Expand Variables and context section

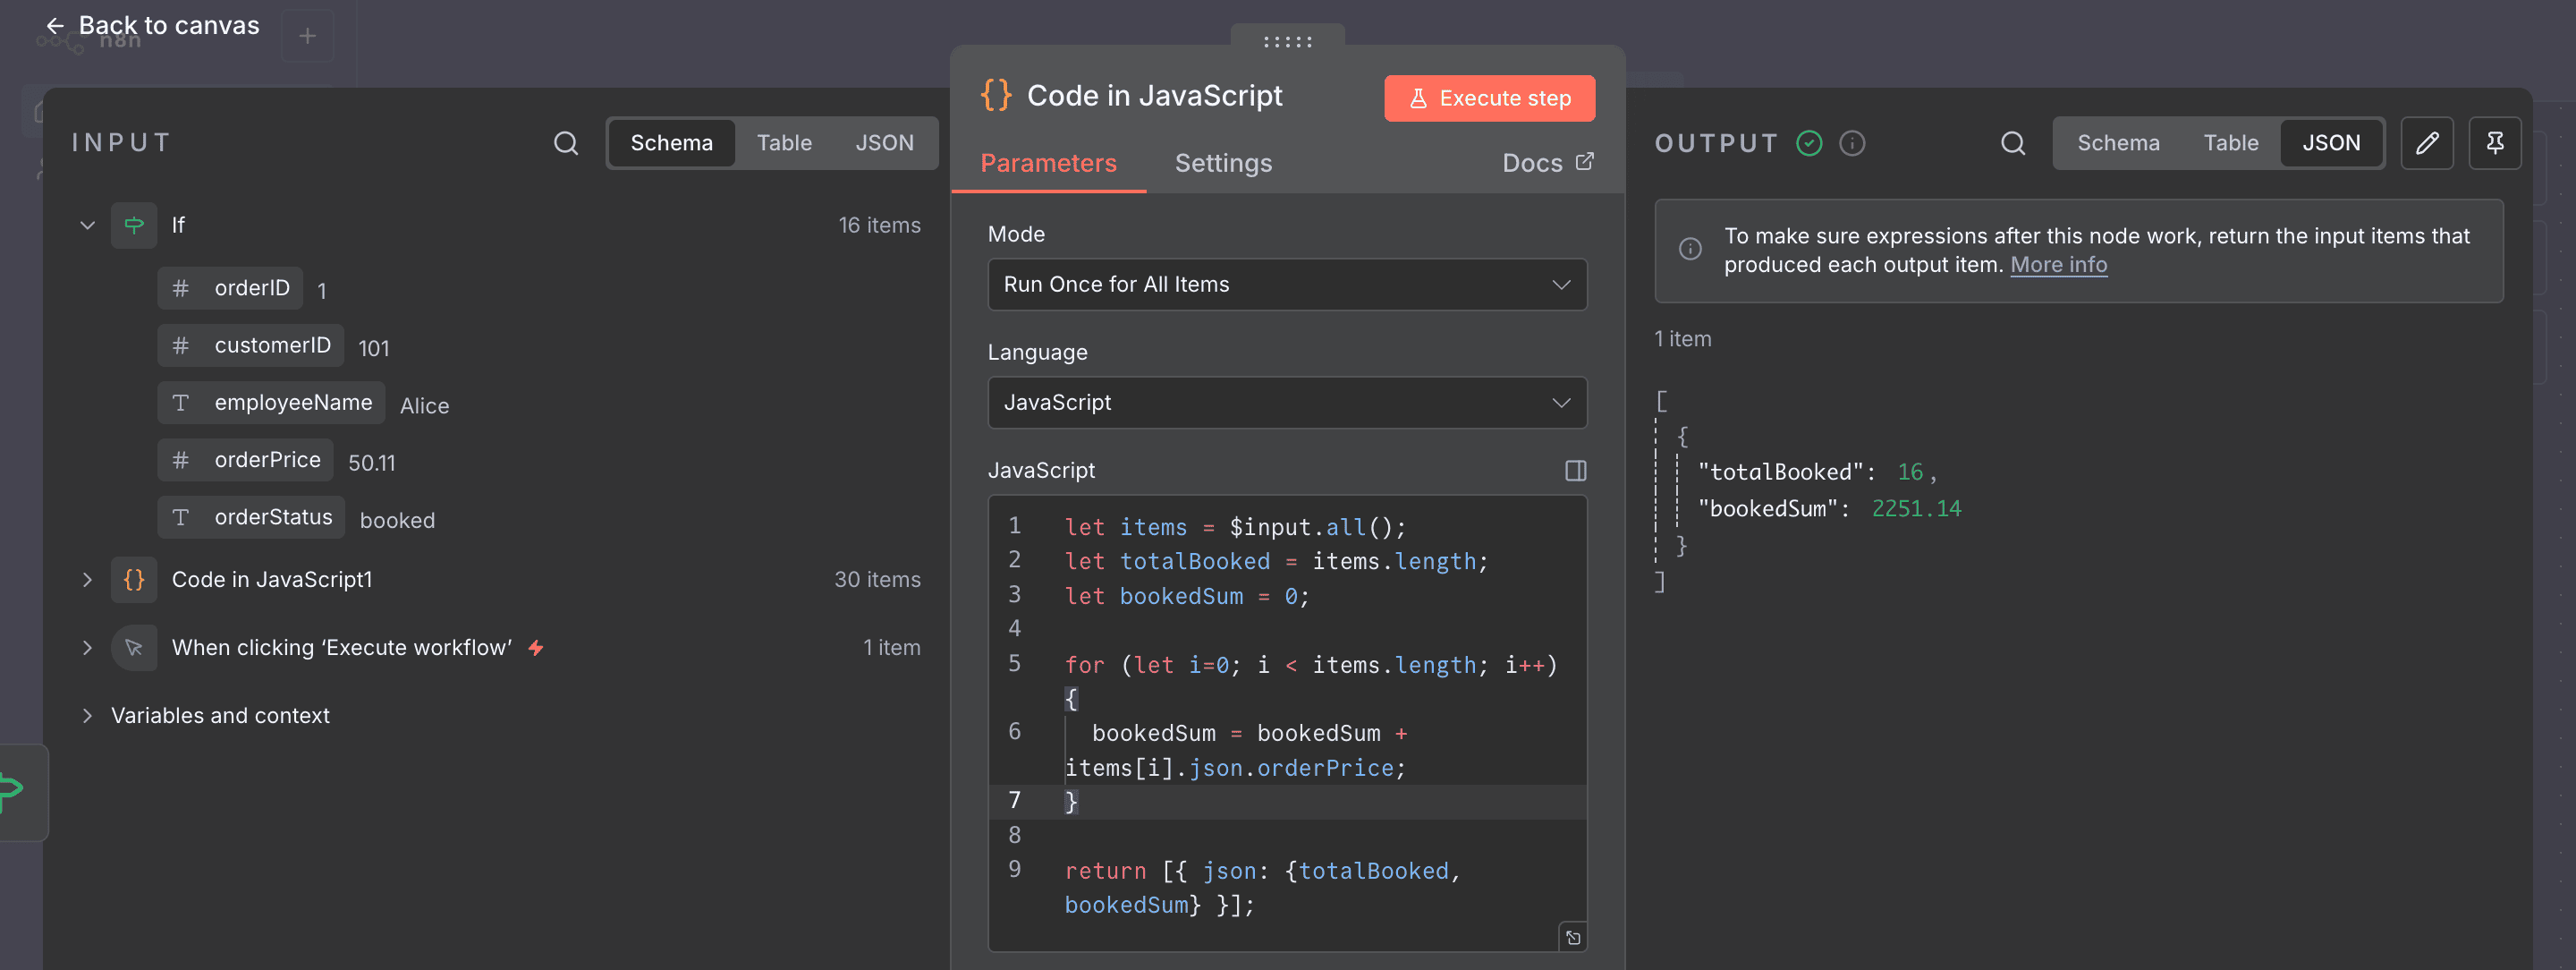pos(87,715)
